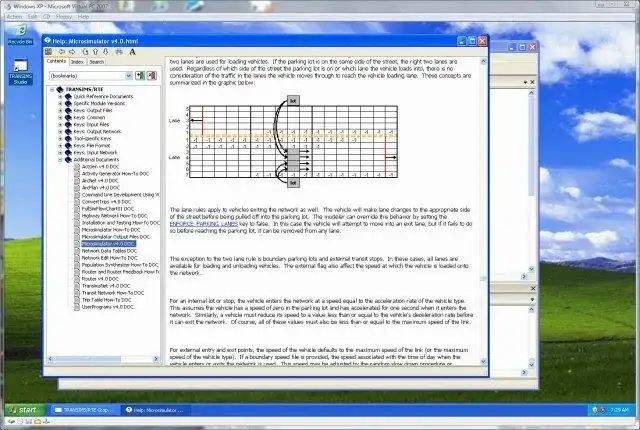Screen dimensions: 640x430
Task: Switch to the Search tab
Action: [97, 62]
